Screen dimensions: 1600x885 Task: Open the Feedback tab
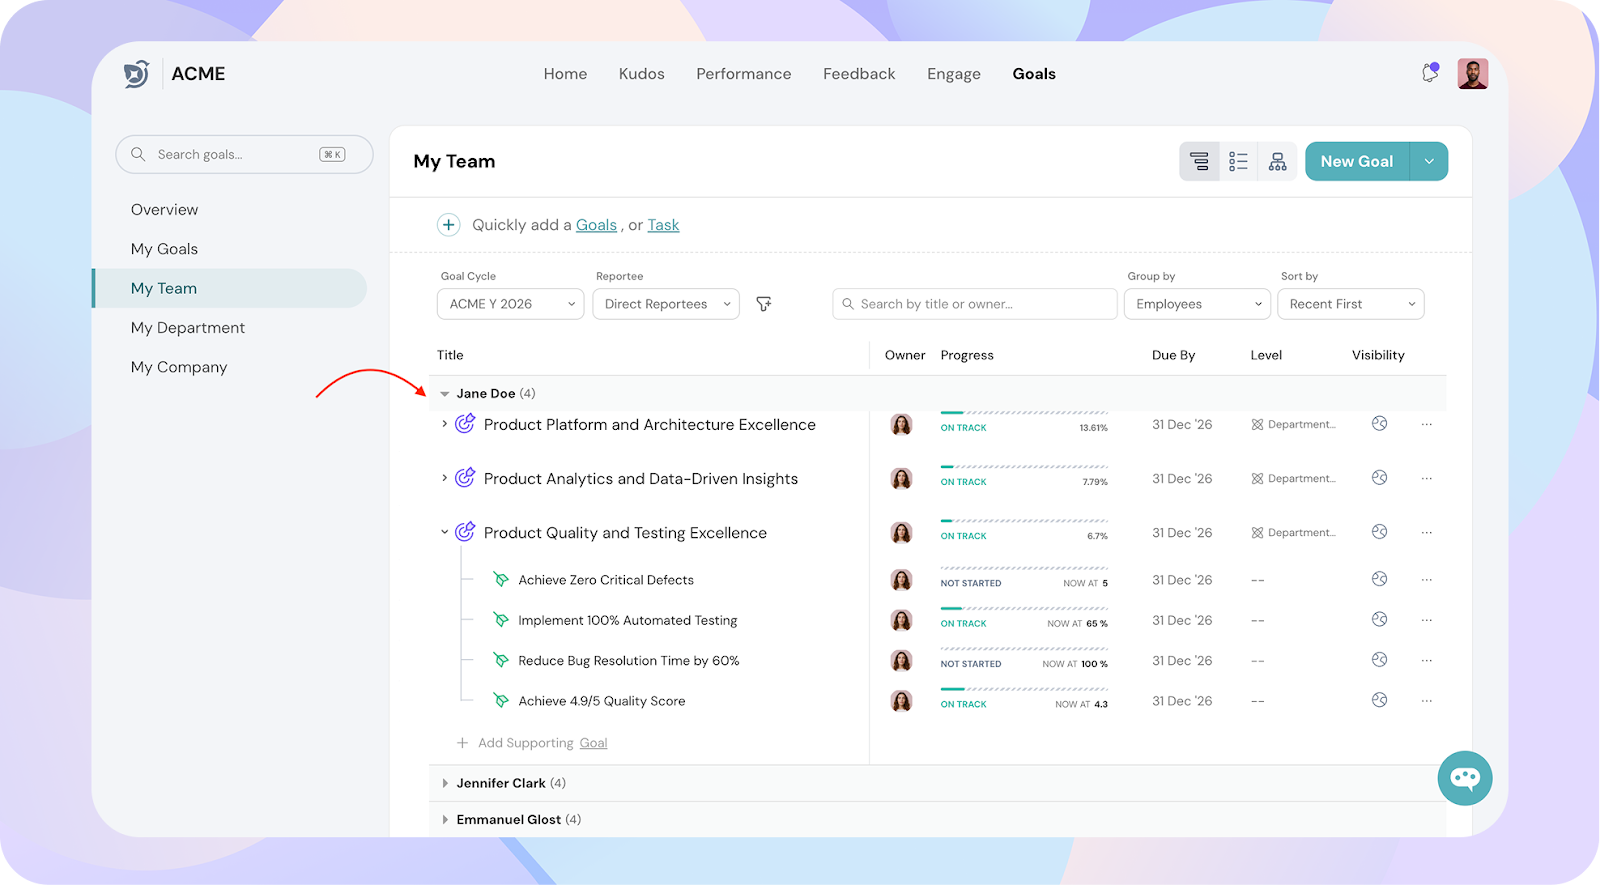[x=859, y=74]
